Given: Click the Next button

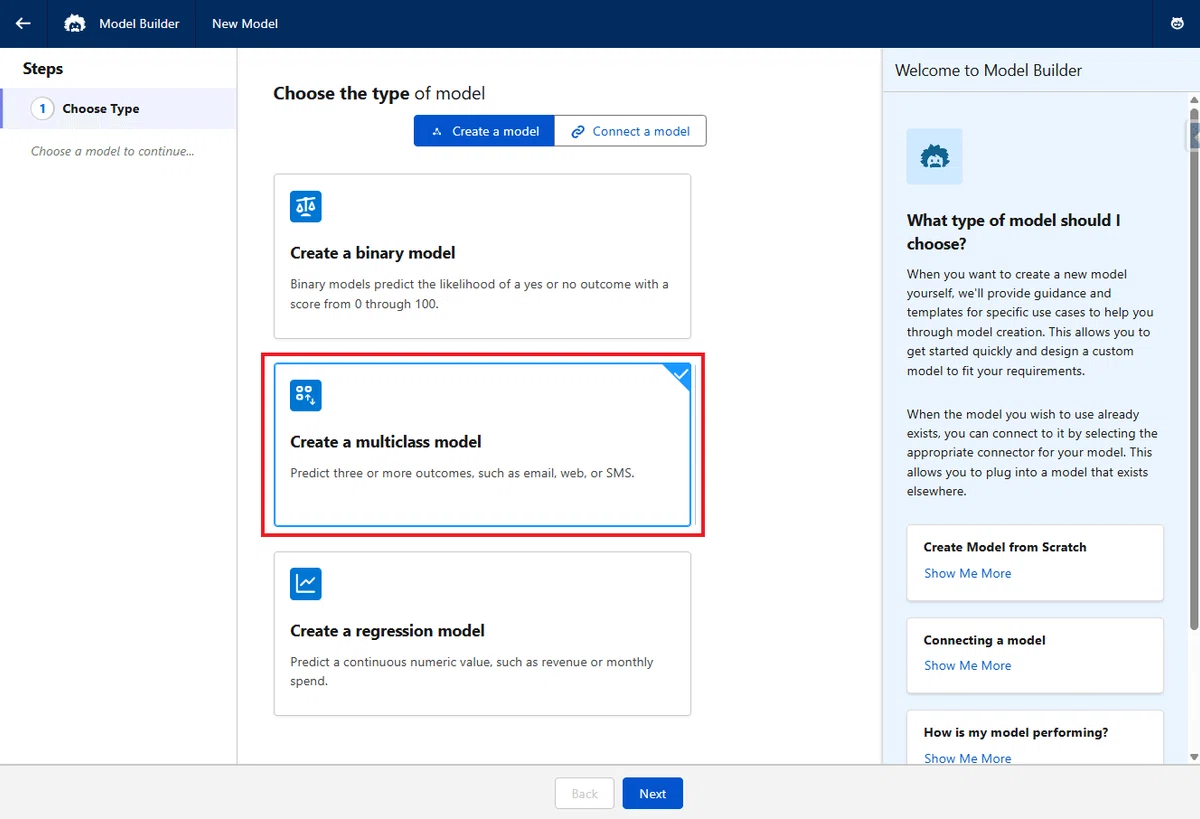Looking at the screenshot, I should [x=652, y=793].
